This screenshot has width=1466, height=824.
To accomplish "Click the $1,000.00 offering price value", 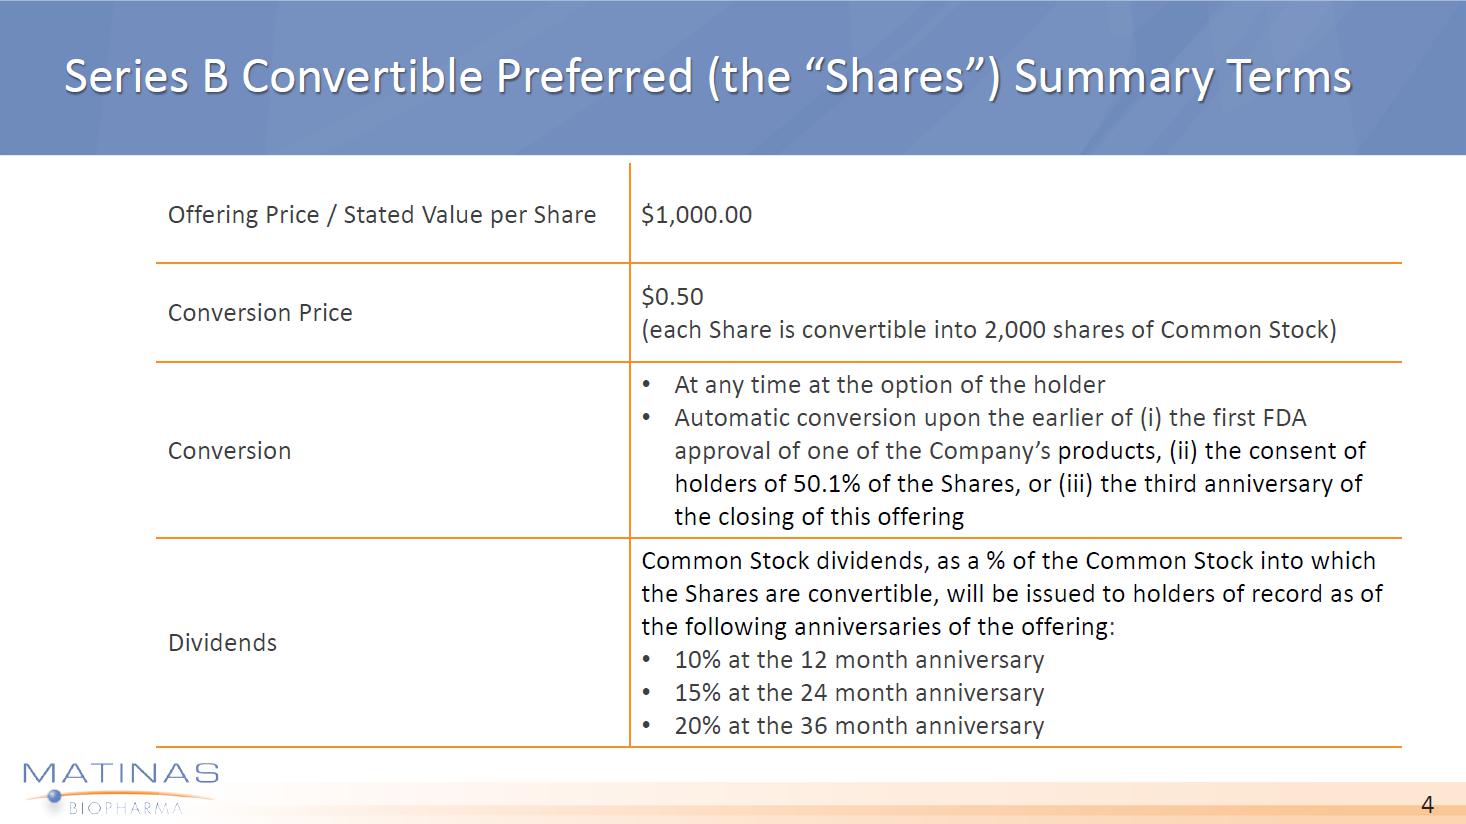I will 696,215.
